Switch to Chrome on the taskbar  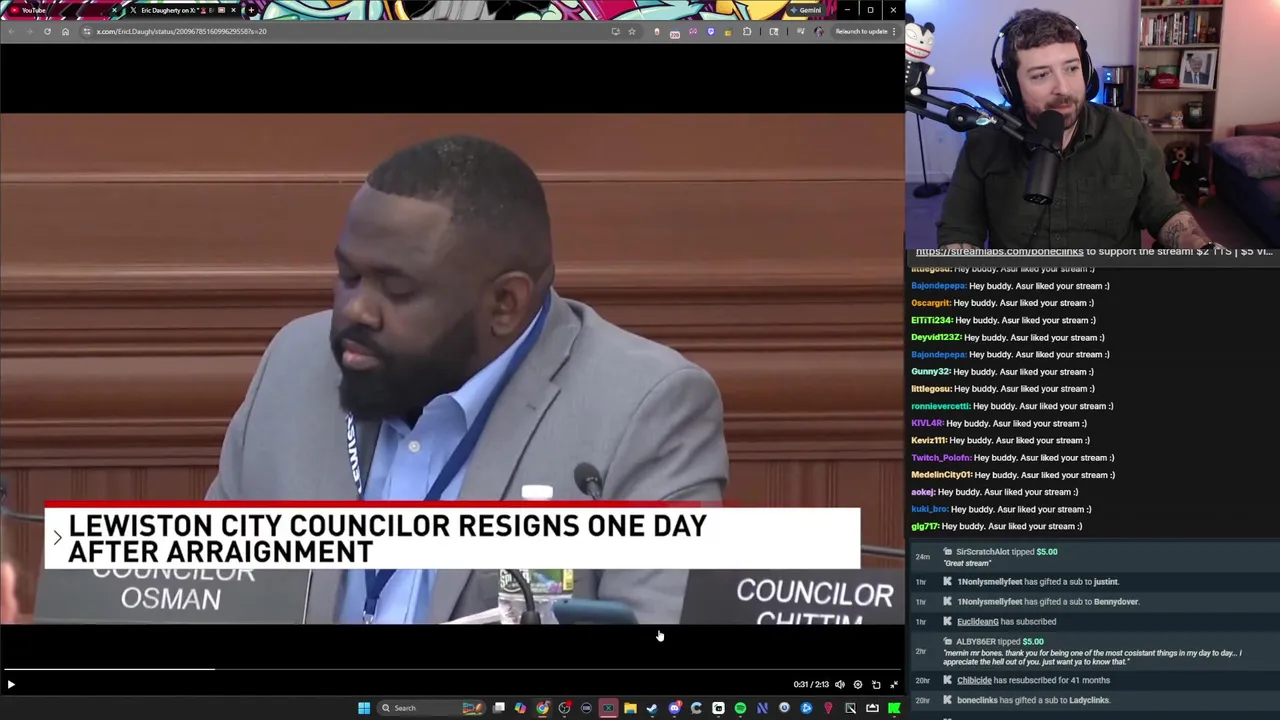pos(542,708)
